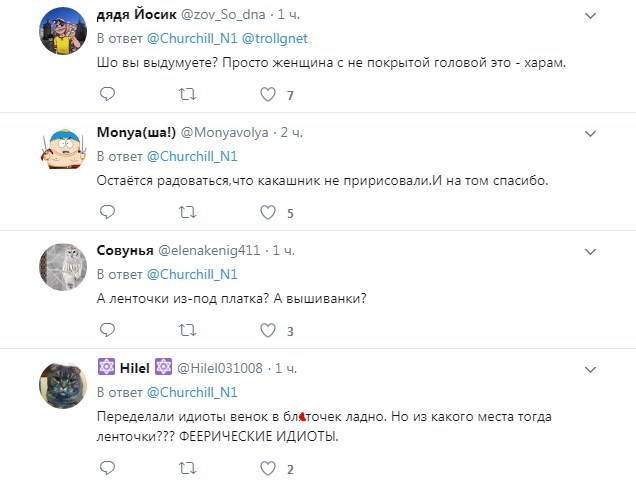636x484 pixels.
Task: Like the Hilel tweet
Action: click(267, 468)
